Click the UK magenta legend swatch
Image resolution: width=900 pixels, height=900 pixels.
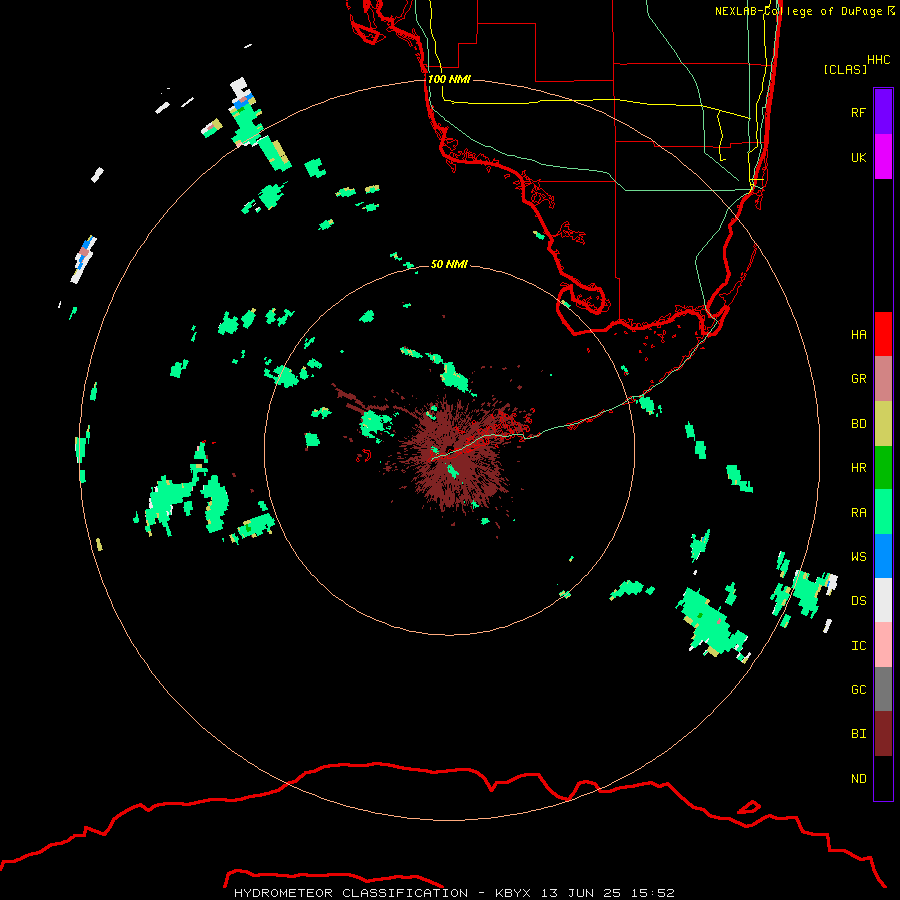(883, 157)
